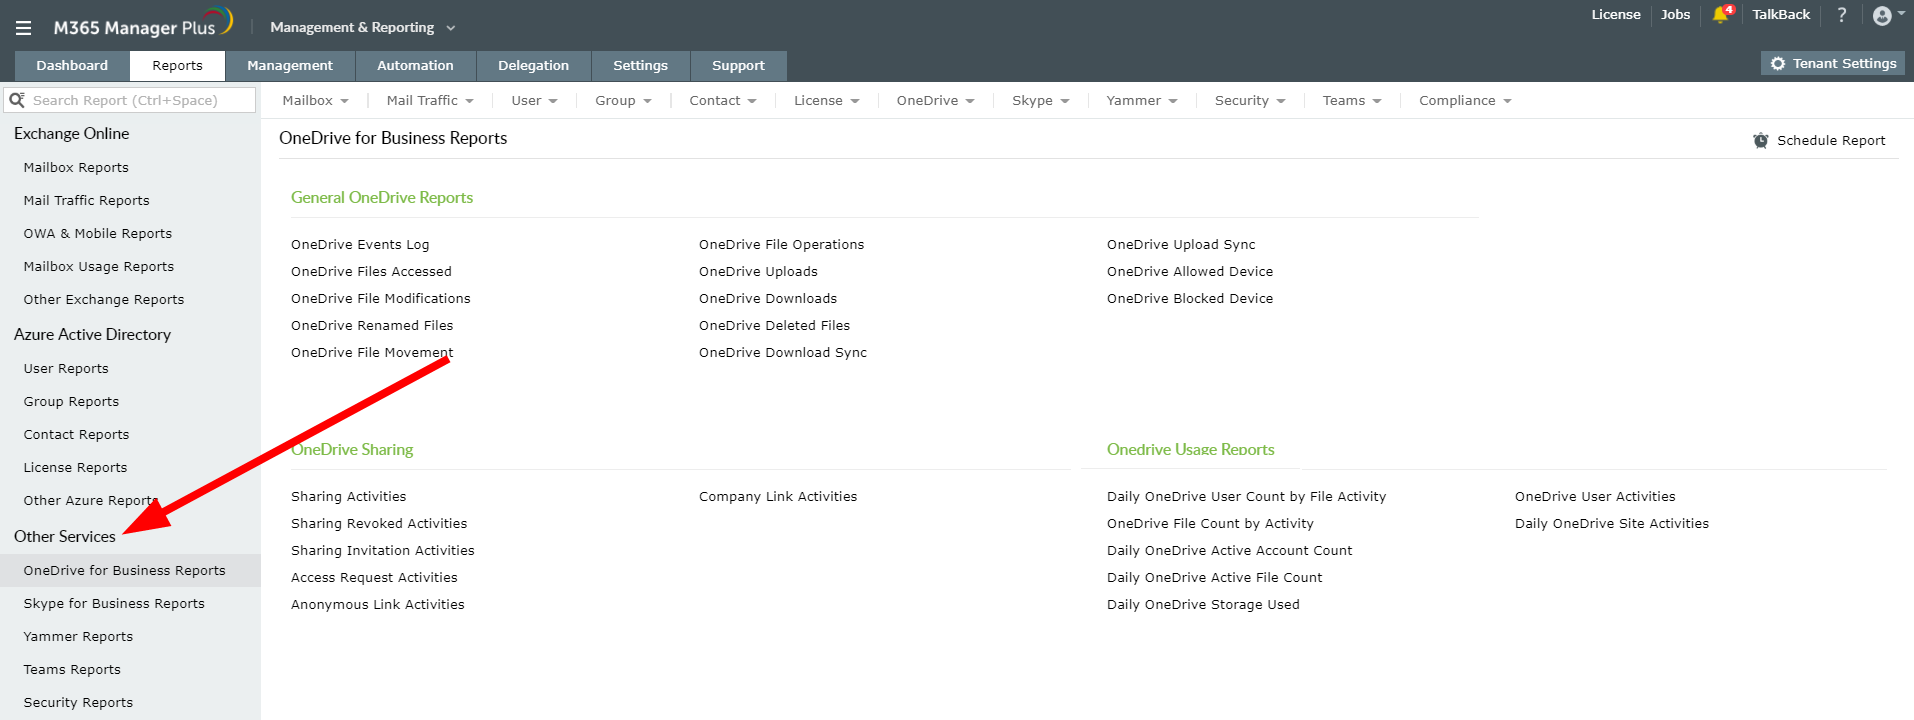Screen dimensions: 1914x720
Task: Open the user account avatar menu
Action: 1888,15
